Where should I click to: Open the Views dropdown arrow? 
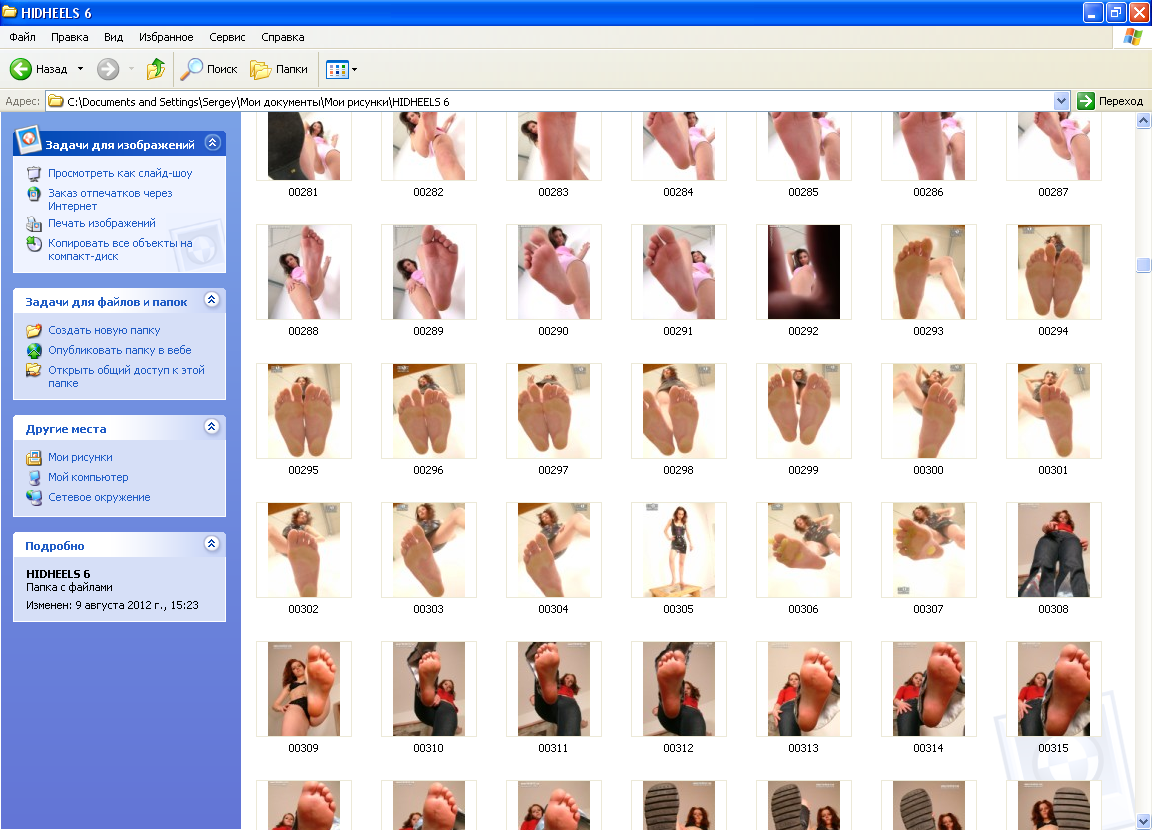click(355, 70)
